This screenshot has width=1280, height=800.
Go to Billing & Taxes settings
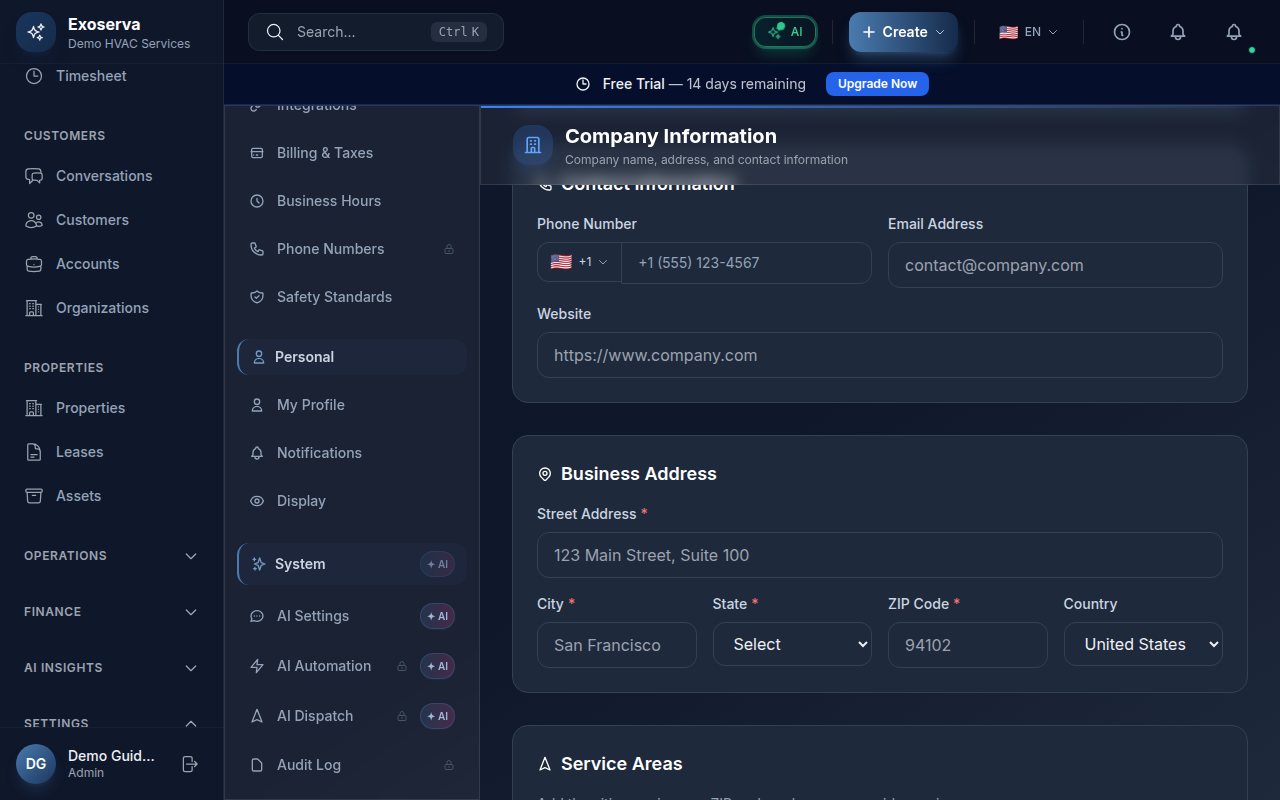click(x=324, y=153)
